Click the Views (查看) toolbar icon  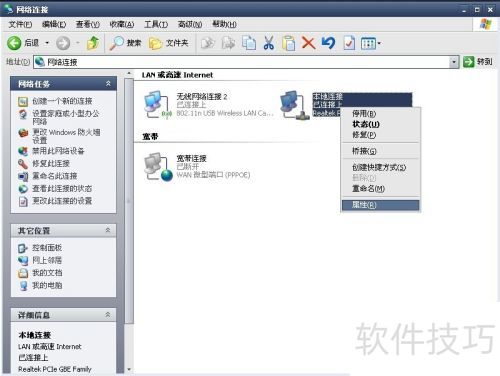[x=368, y=43]
